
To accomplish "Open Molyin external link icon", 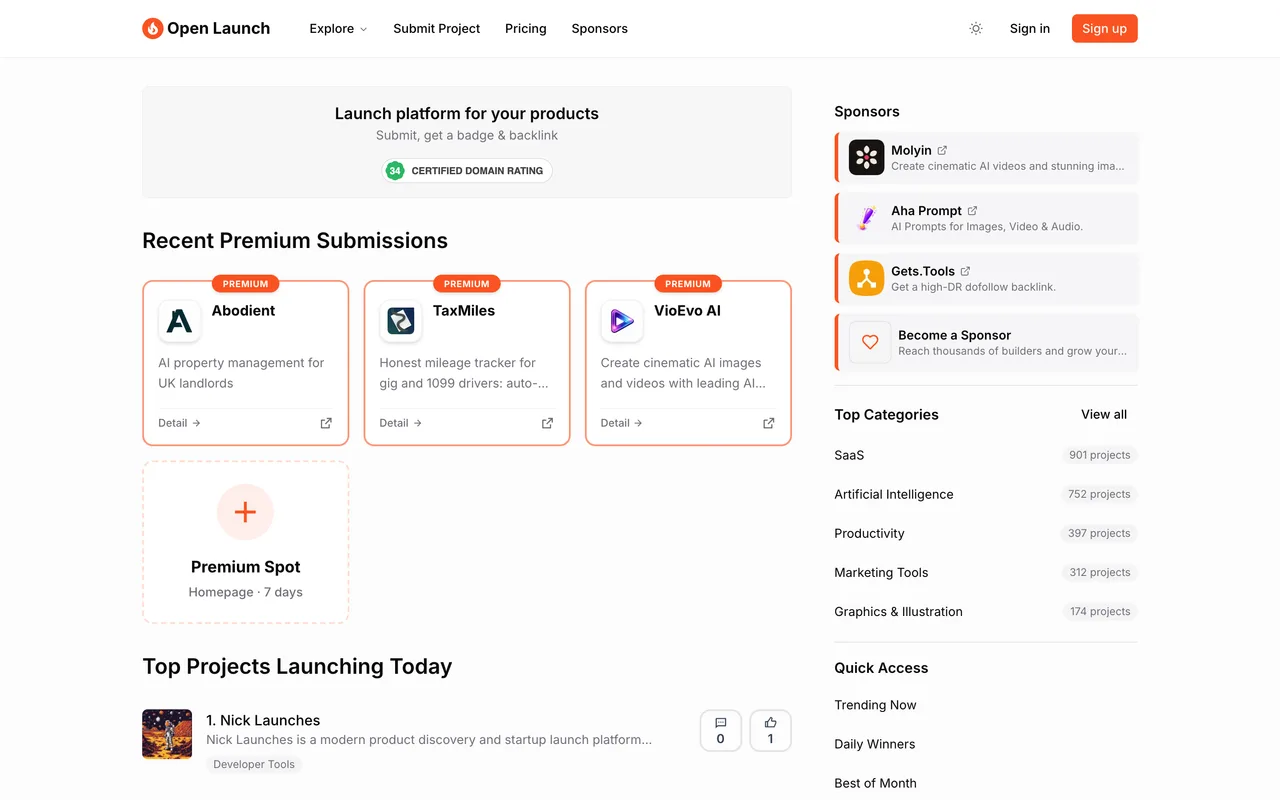I will (942, 150).
